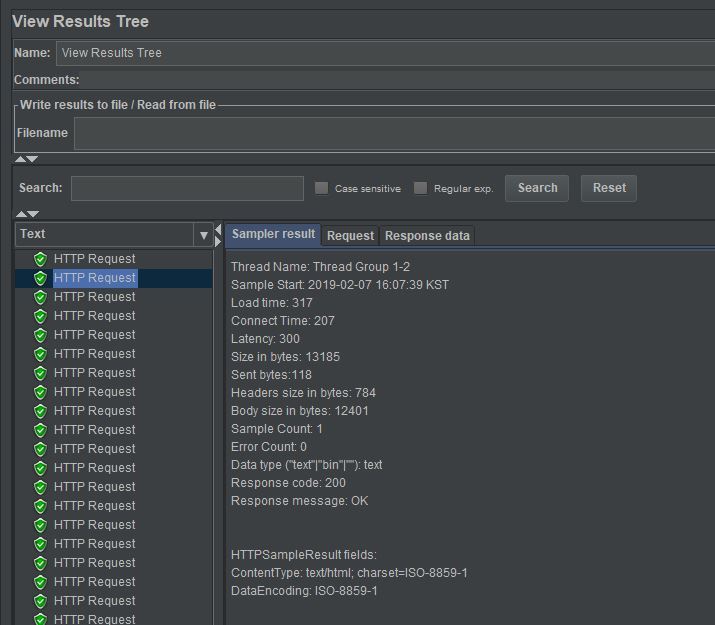Viewport: 715px width, 625px height.
Task: Click the View Results Tree panel heading
Action: [80, 21]
